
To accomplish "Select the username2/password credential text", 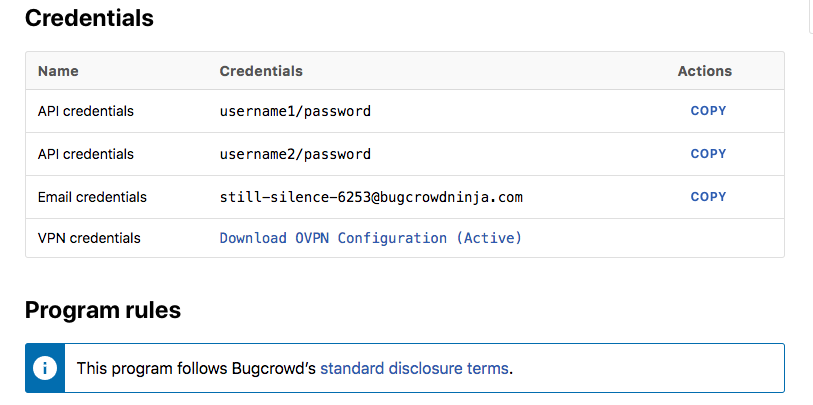I will click(295, 154).
